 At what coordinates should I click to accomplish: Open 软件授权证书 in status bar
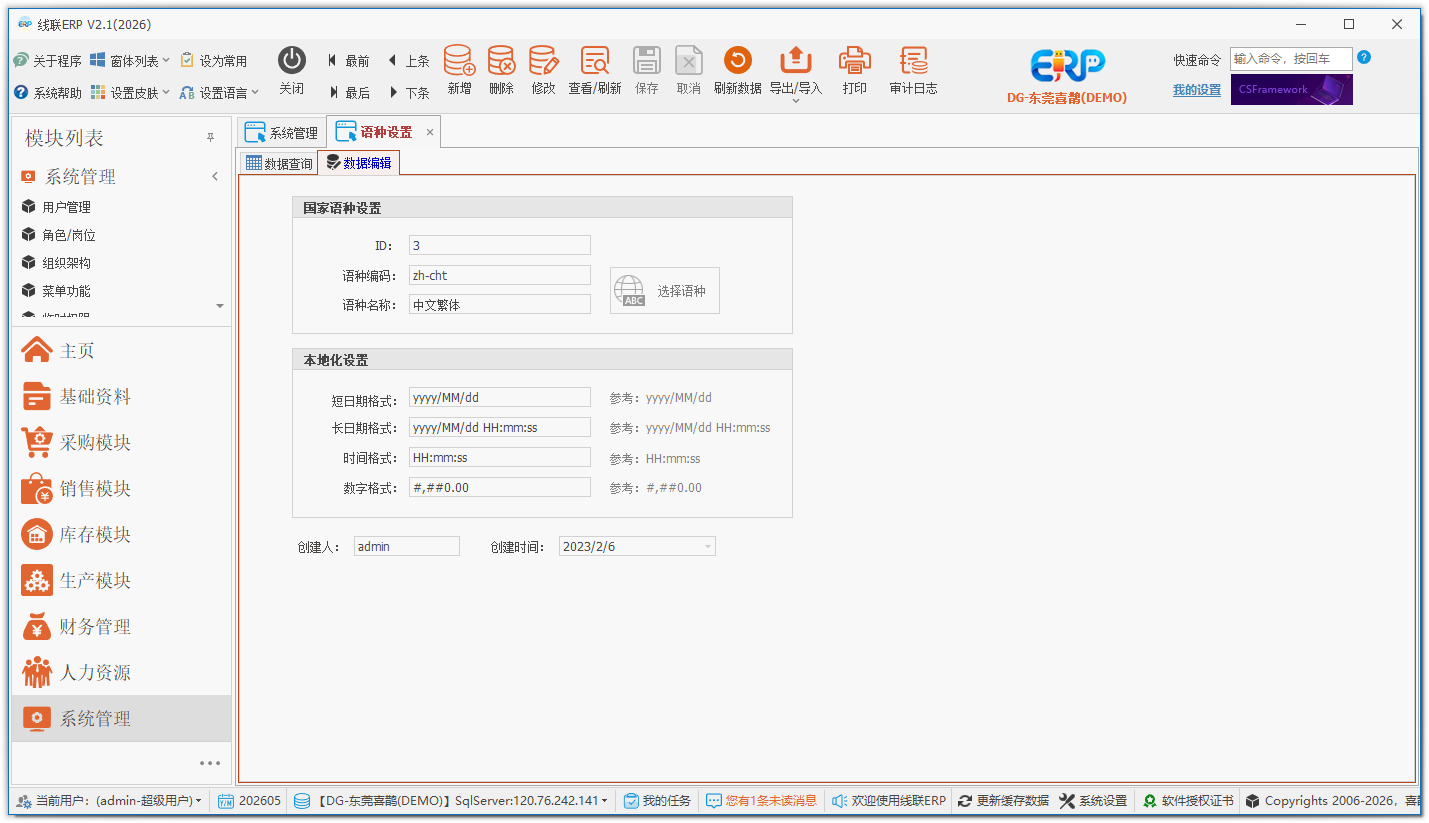click(x=1188, y=801)
